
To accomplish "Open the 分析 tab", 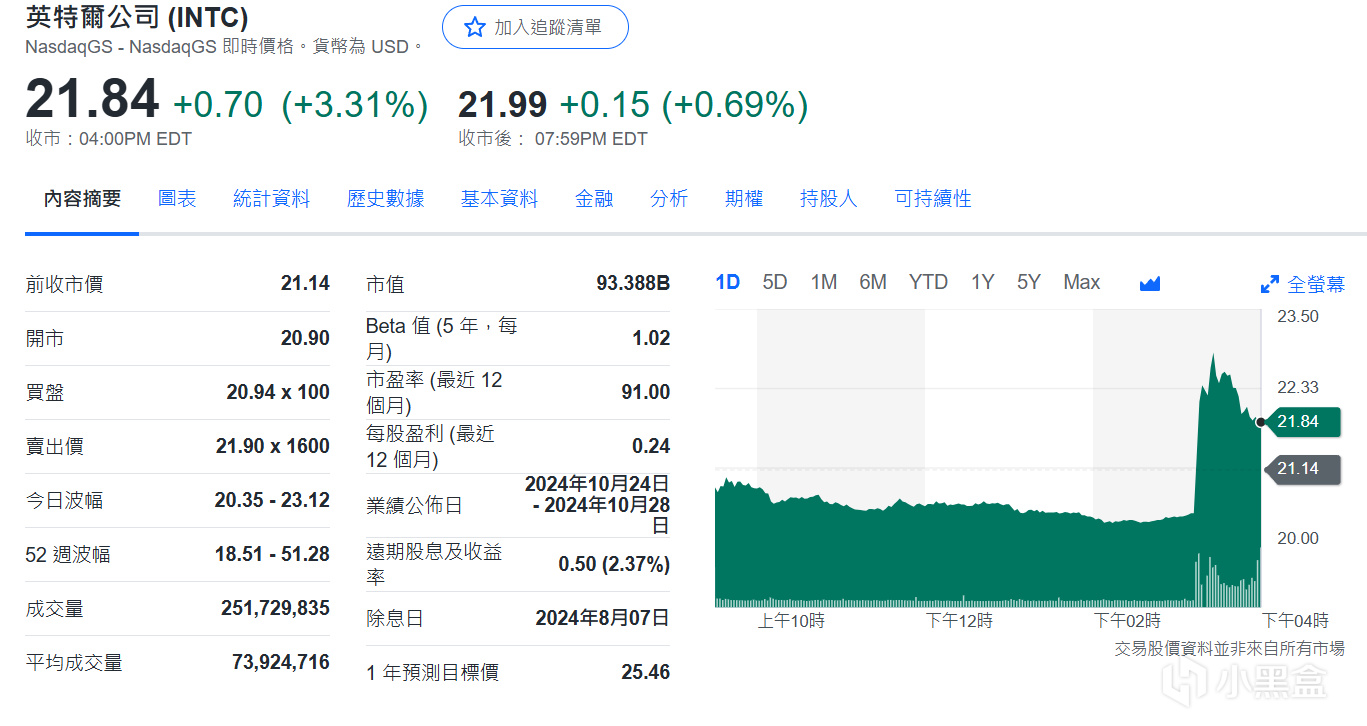I will pyautogui.click(x=669, y=199).
